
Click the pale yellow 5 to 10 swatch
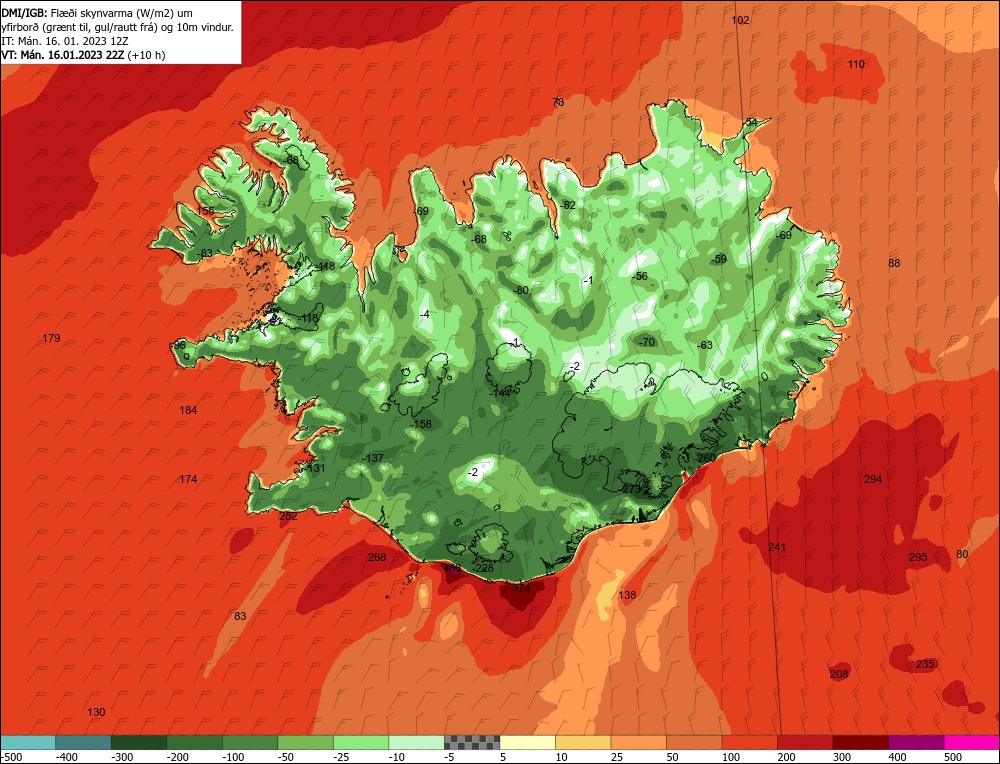pos(527,742)
